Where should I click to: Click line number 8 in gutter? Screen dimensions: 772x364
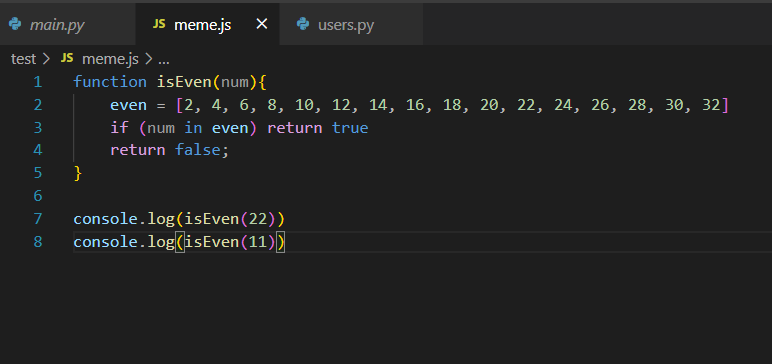(x=38, y=242)
